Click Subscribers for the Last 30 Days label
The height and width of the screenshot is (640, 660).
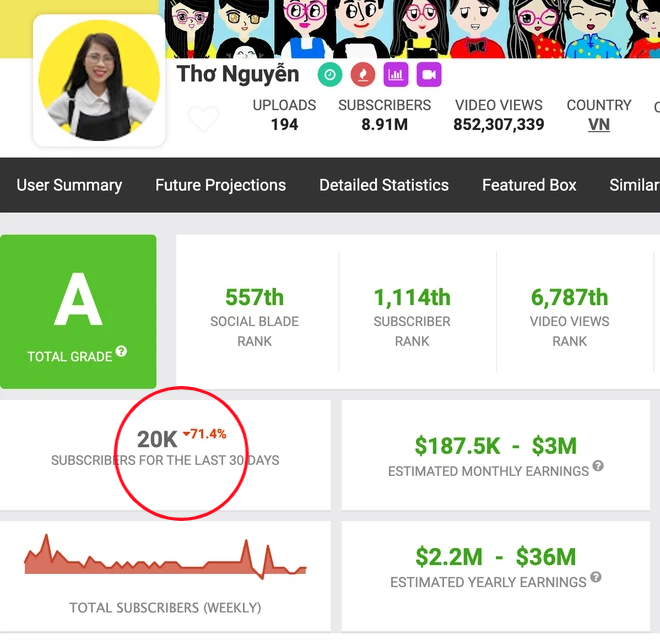tap(165, 460)
